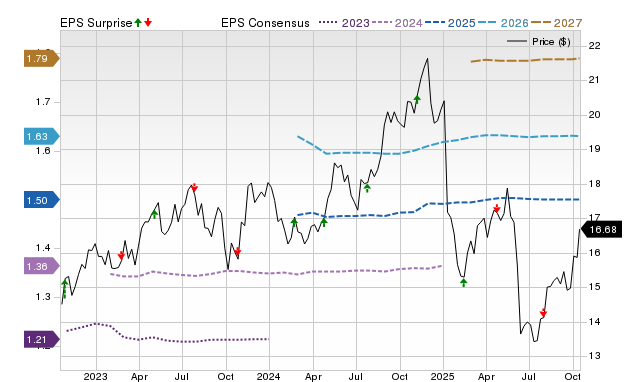The height and width of the screenshot is (382, 640).
Task: Click the light blue 1.63 value tag
Action: [42, 137]
